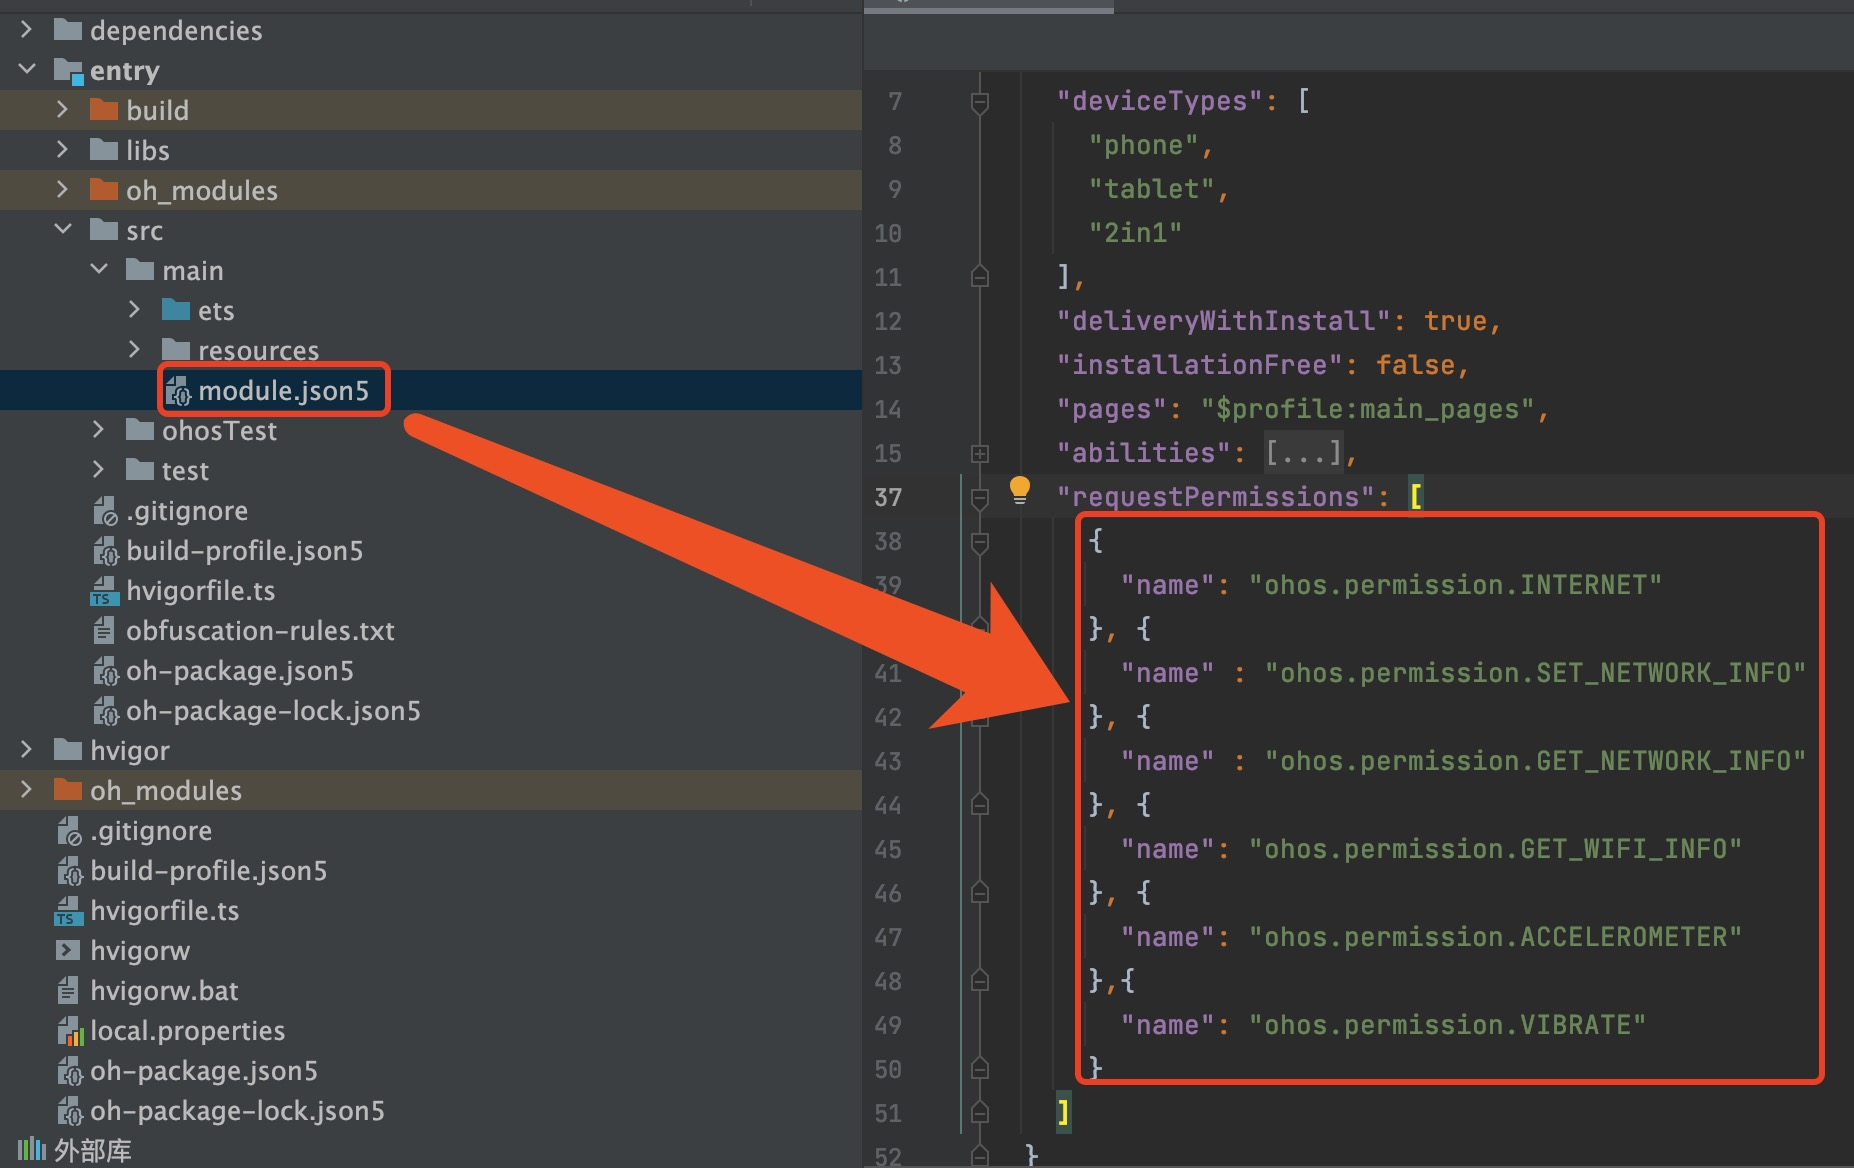Click the entry .gitignore file icon
The height and width of the screenshot is (1168, 1854).
click(x=105, y=511)
